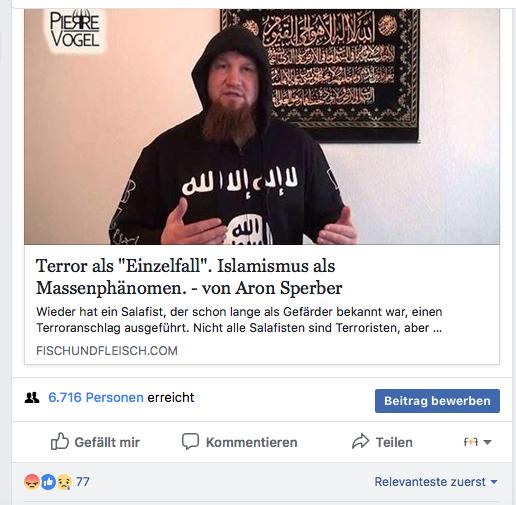
Task: Click the sad crying reaction emoji
Action: [64, 482]
